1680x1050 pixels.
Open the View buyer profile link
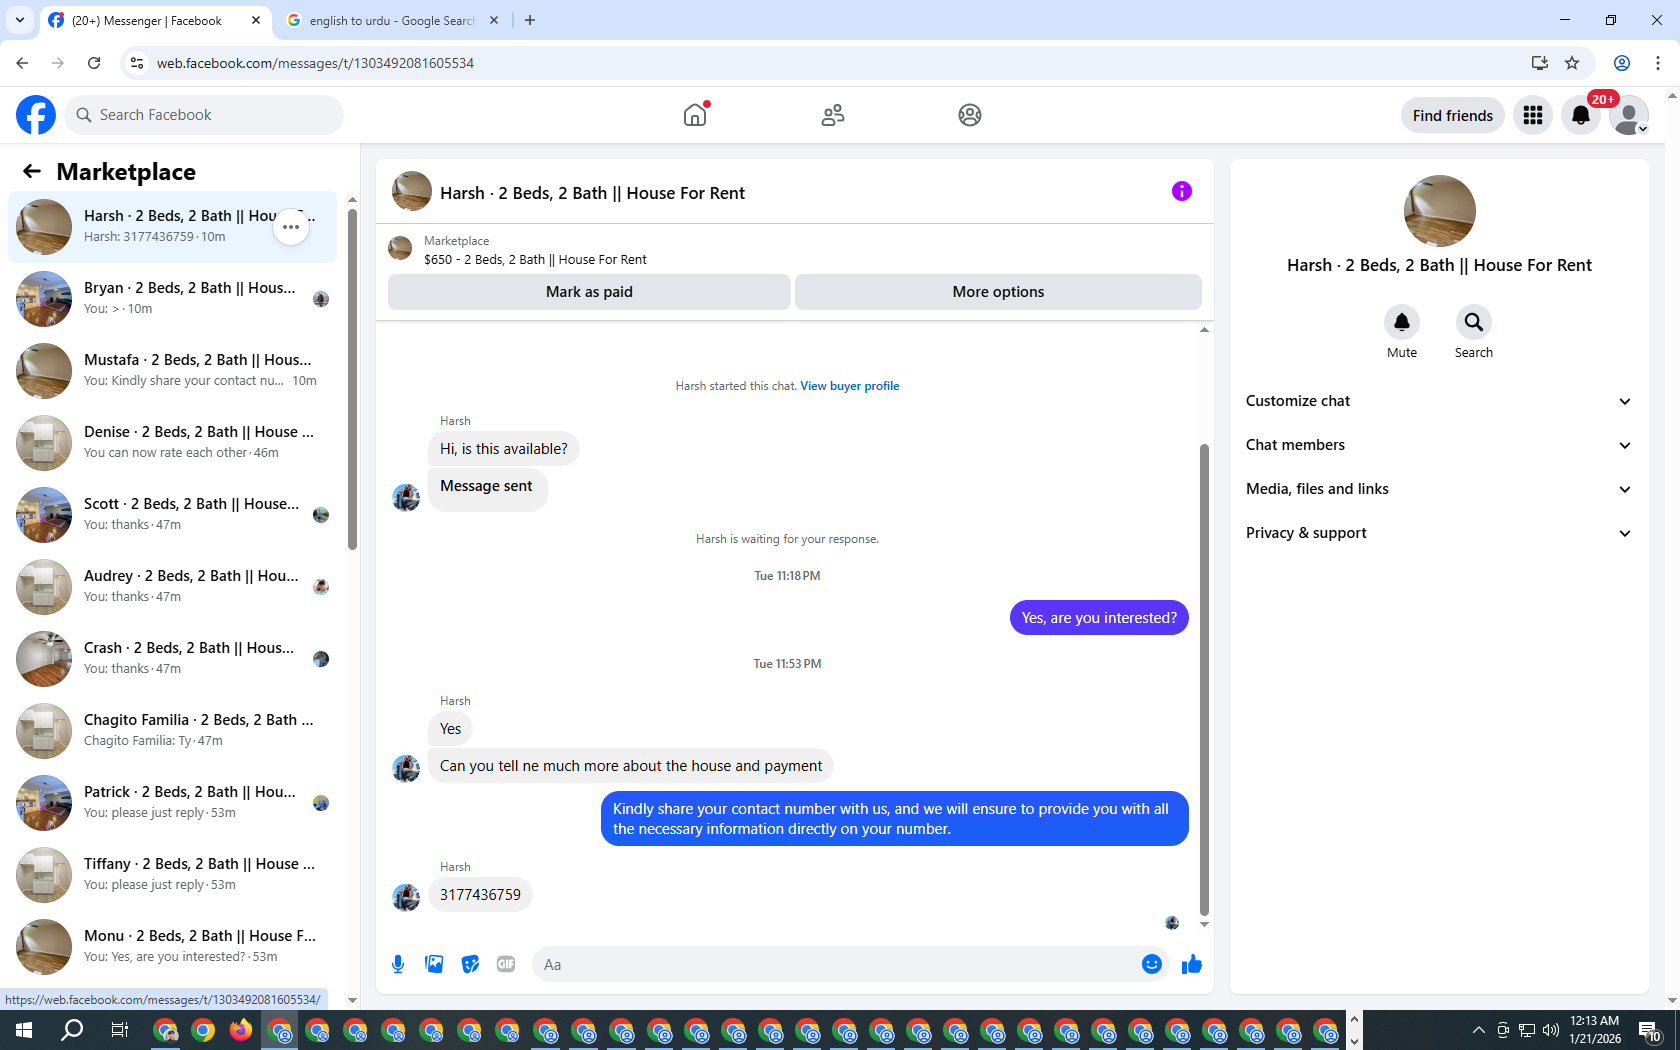[849, 386]
